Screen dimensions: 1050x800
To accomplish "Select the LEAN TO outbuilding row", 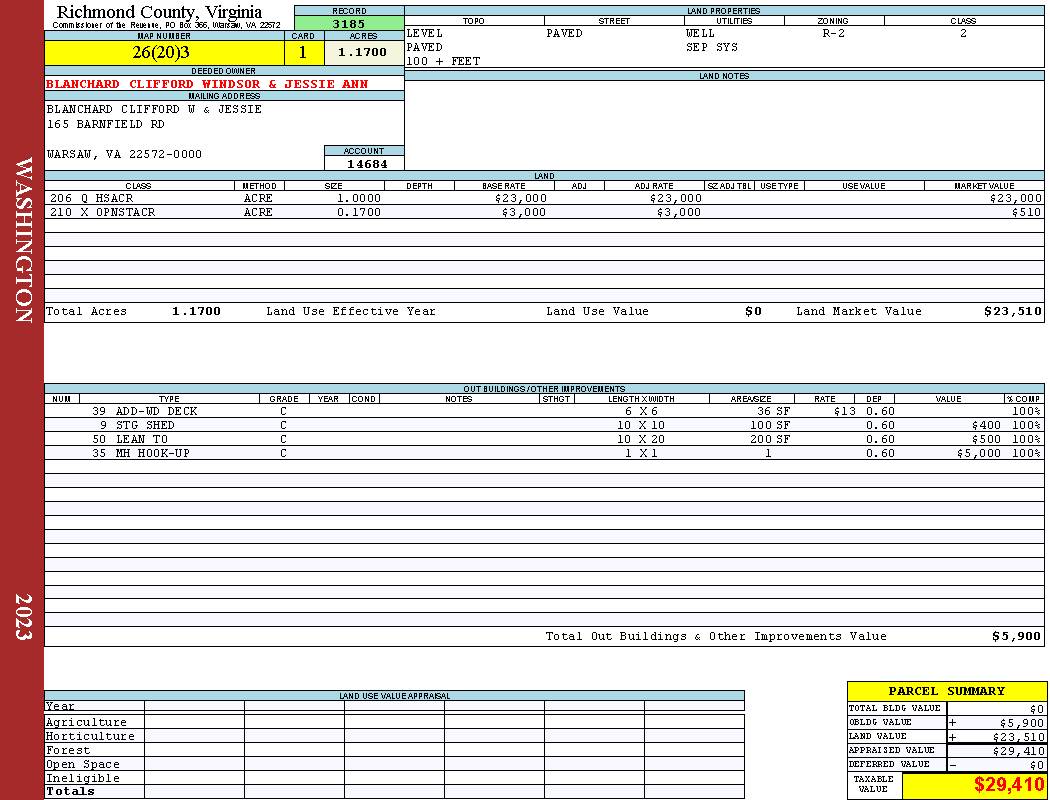I will click(x=544, y=439).
